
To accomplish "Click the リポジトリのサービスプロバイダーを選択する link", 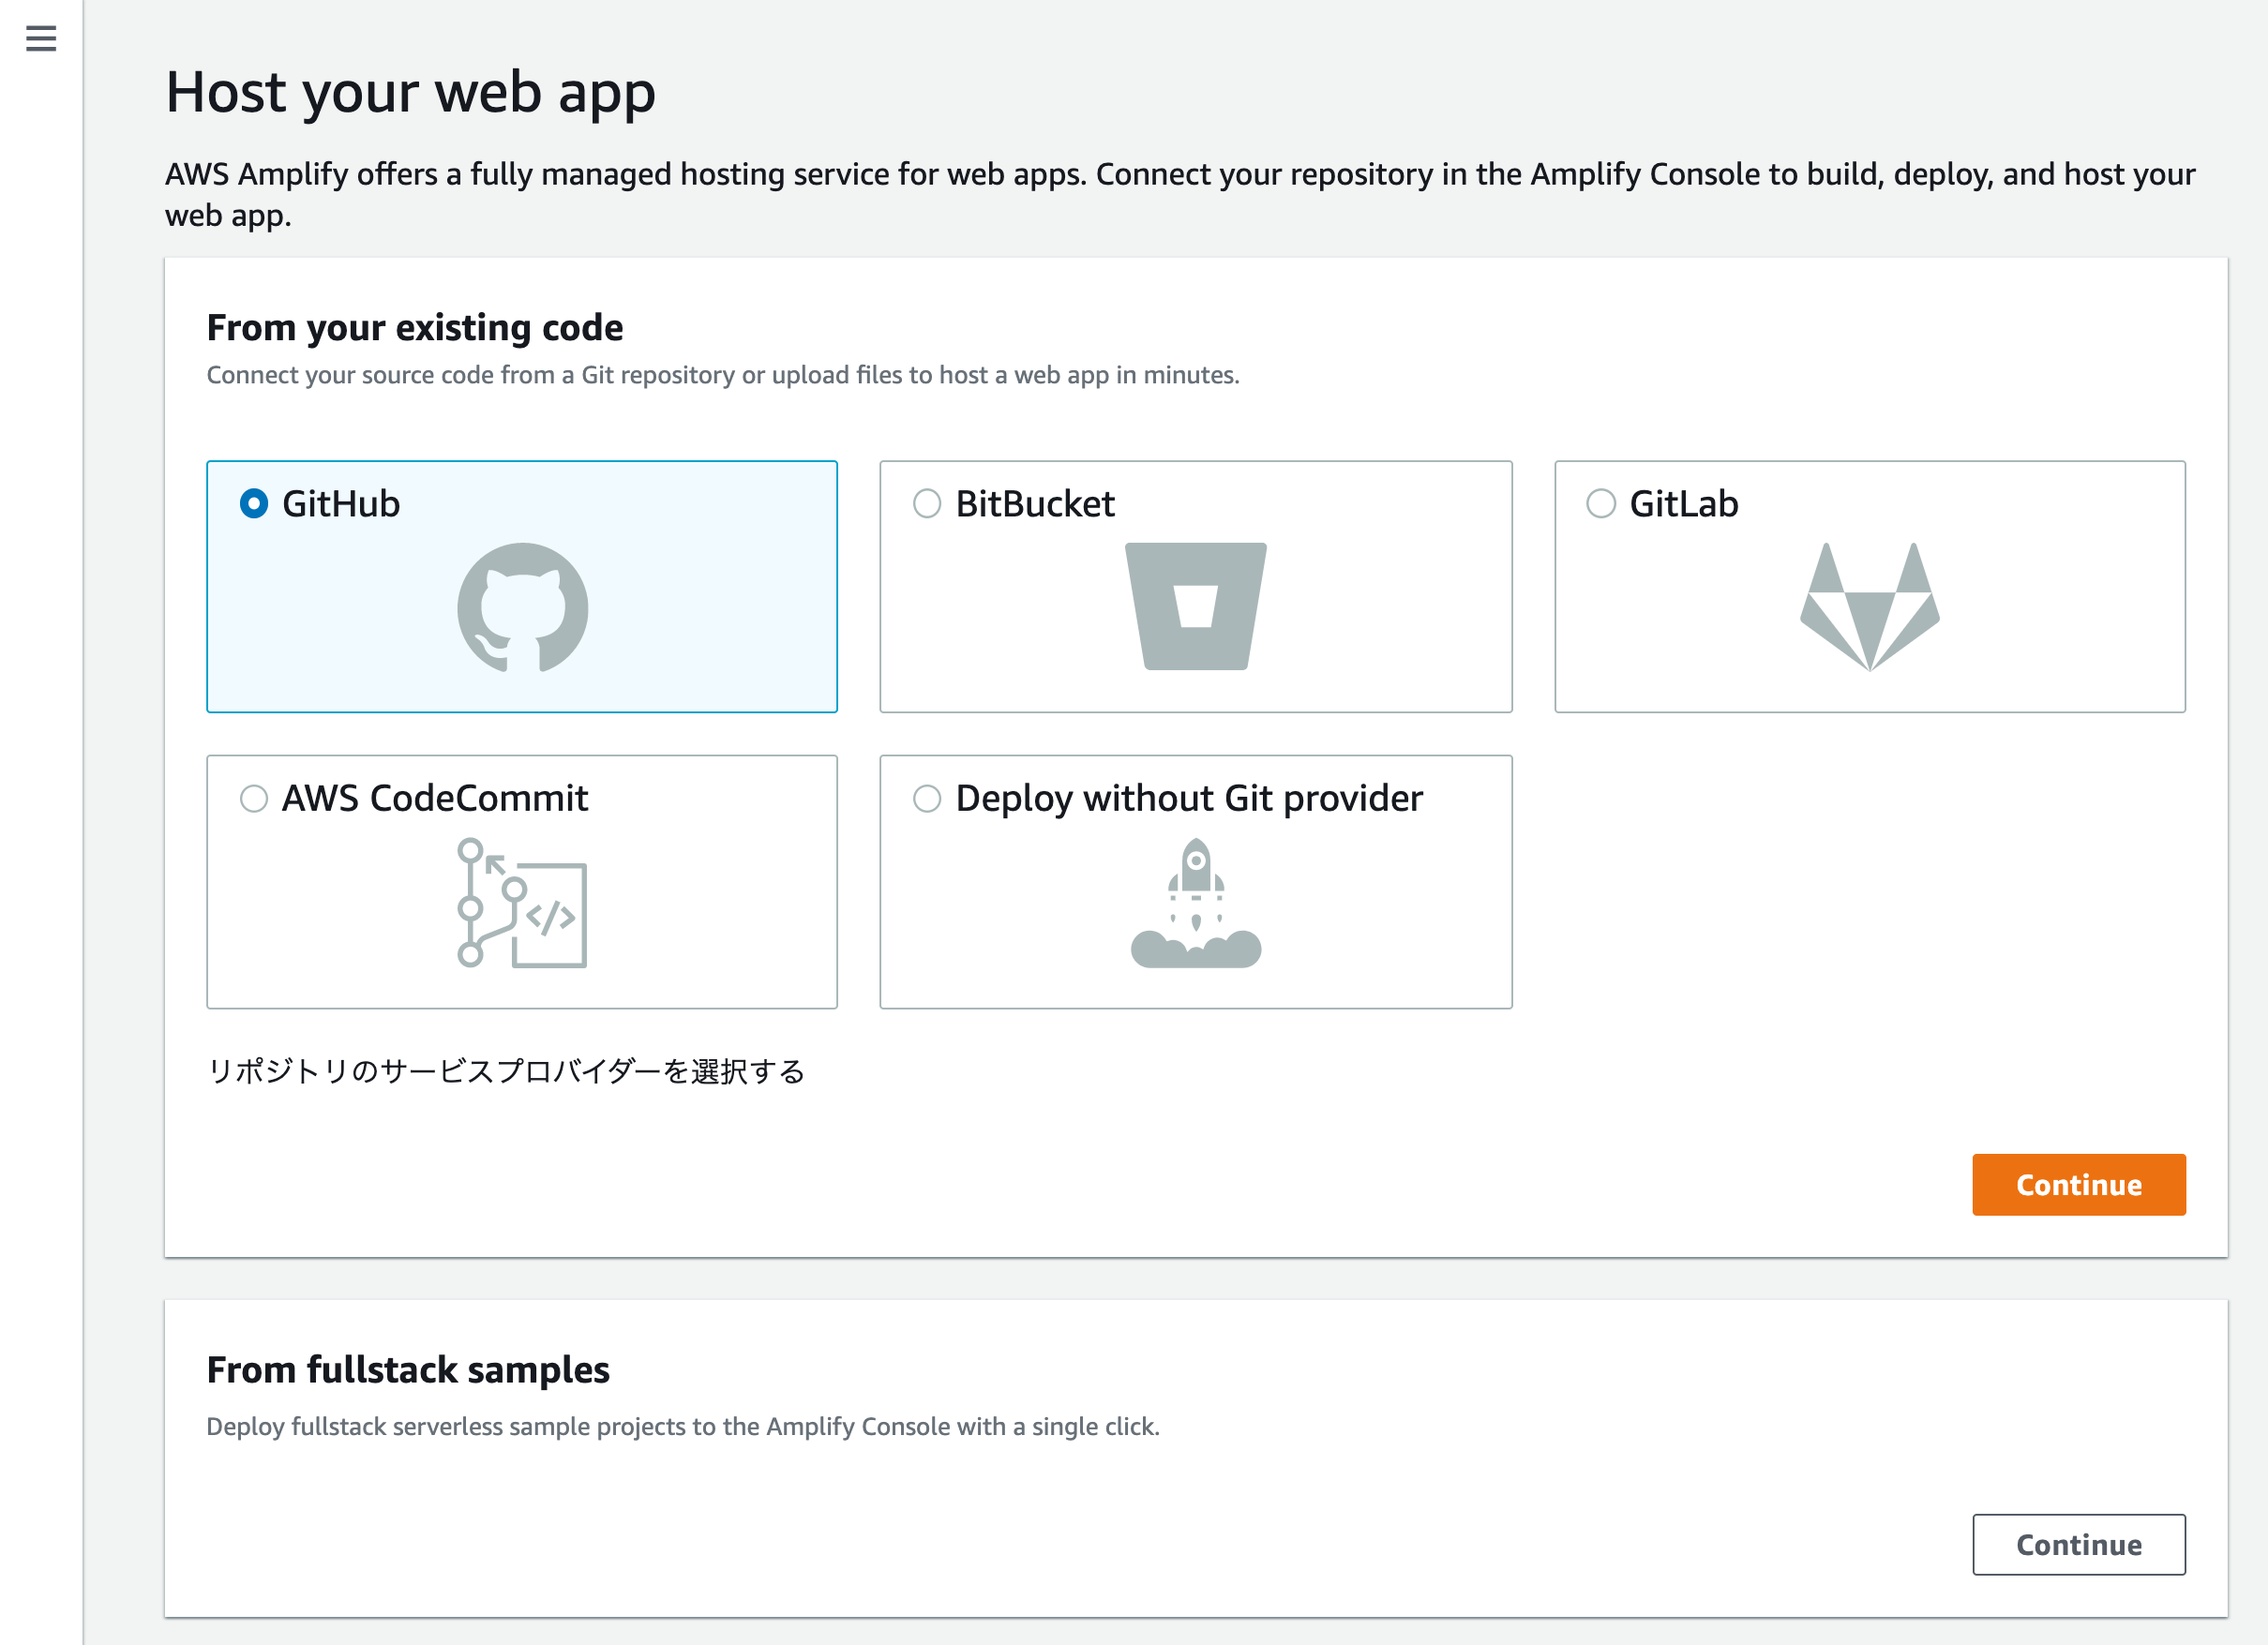I will [506, 1071].
